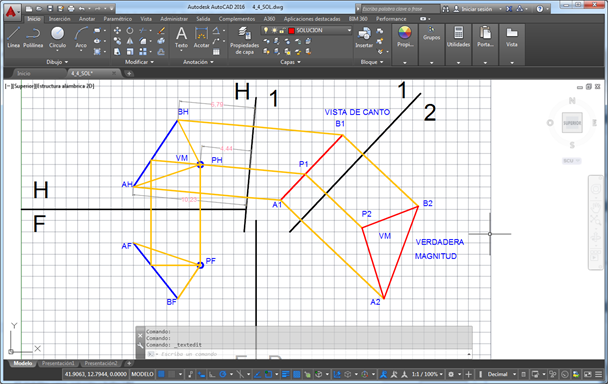The image size is (608, 384).
Task: Click the search binoculars icon
Action: (446, 9)
